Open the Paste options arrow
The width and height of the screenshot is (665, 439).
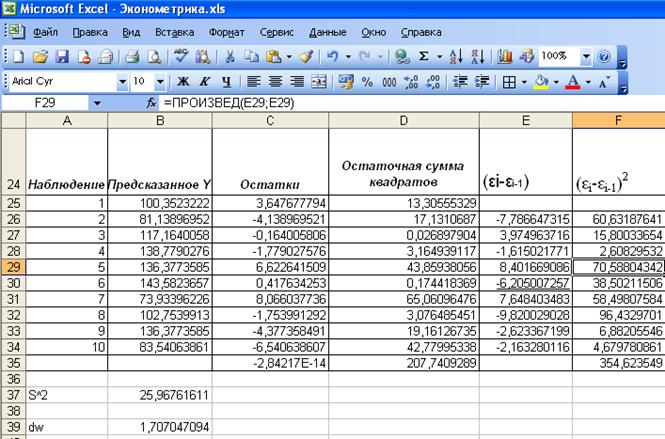tap(289, 57)
